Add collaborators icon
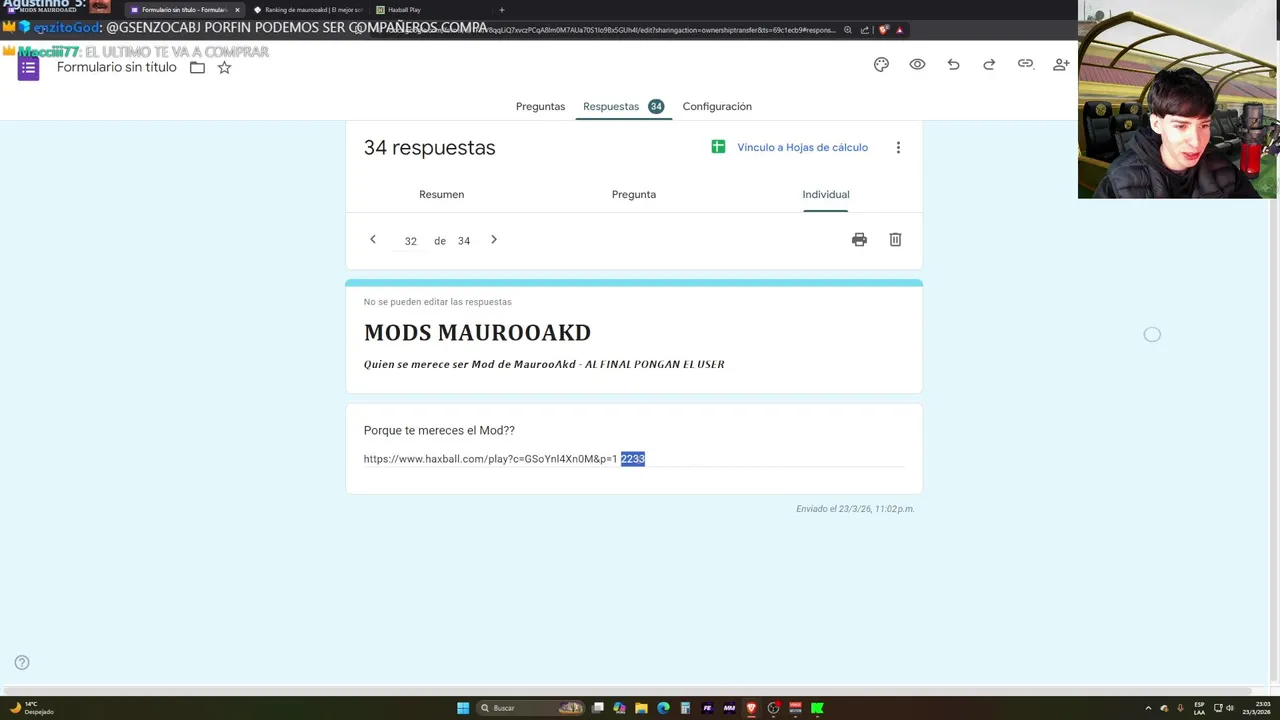The image size is (1280, 720). 1061,64
